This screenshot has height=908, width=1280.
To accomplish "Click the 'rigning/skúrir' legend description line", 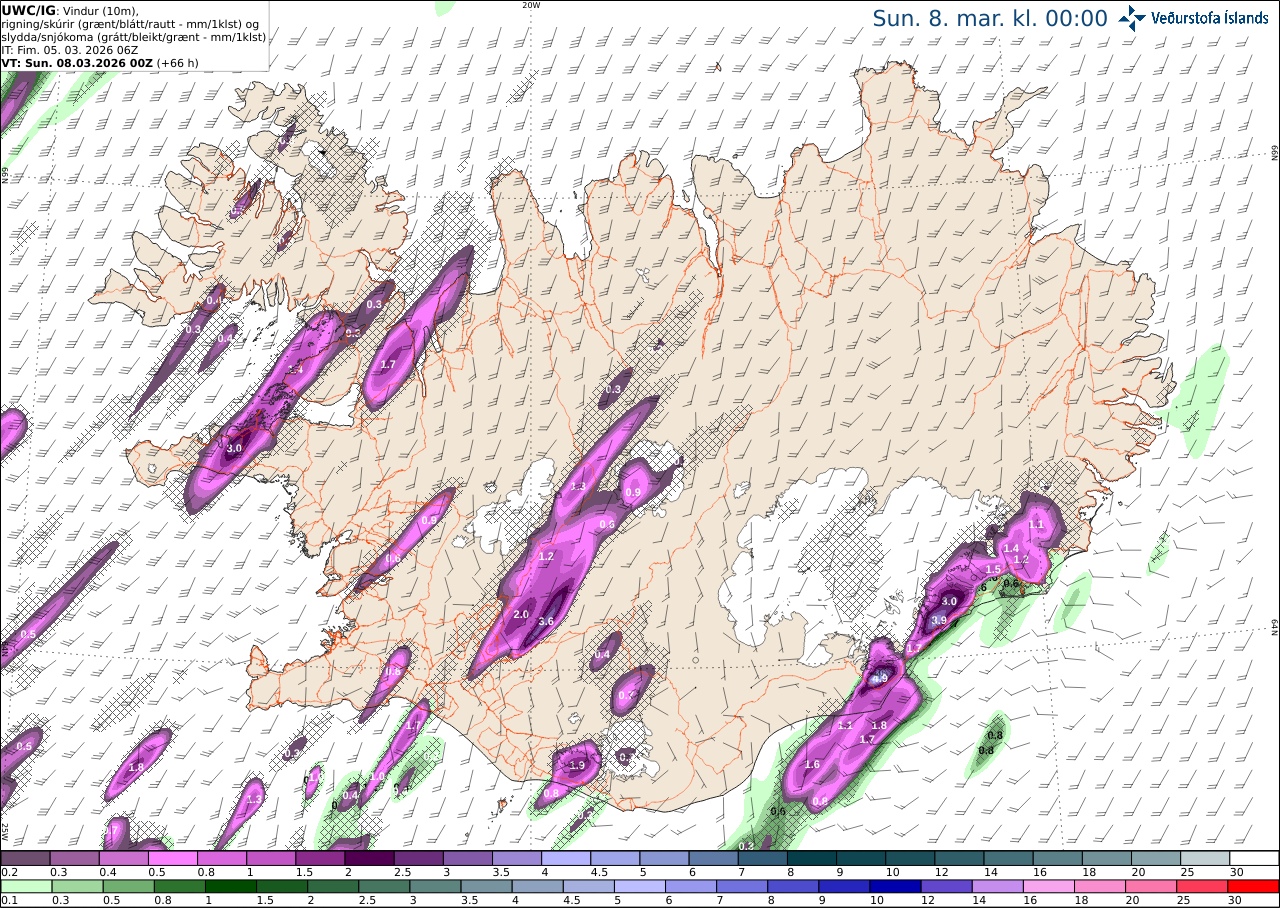I will 130,24.
